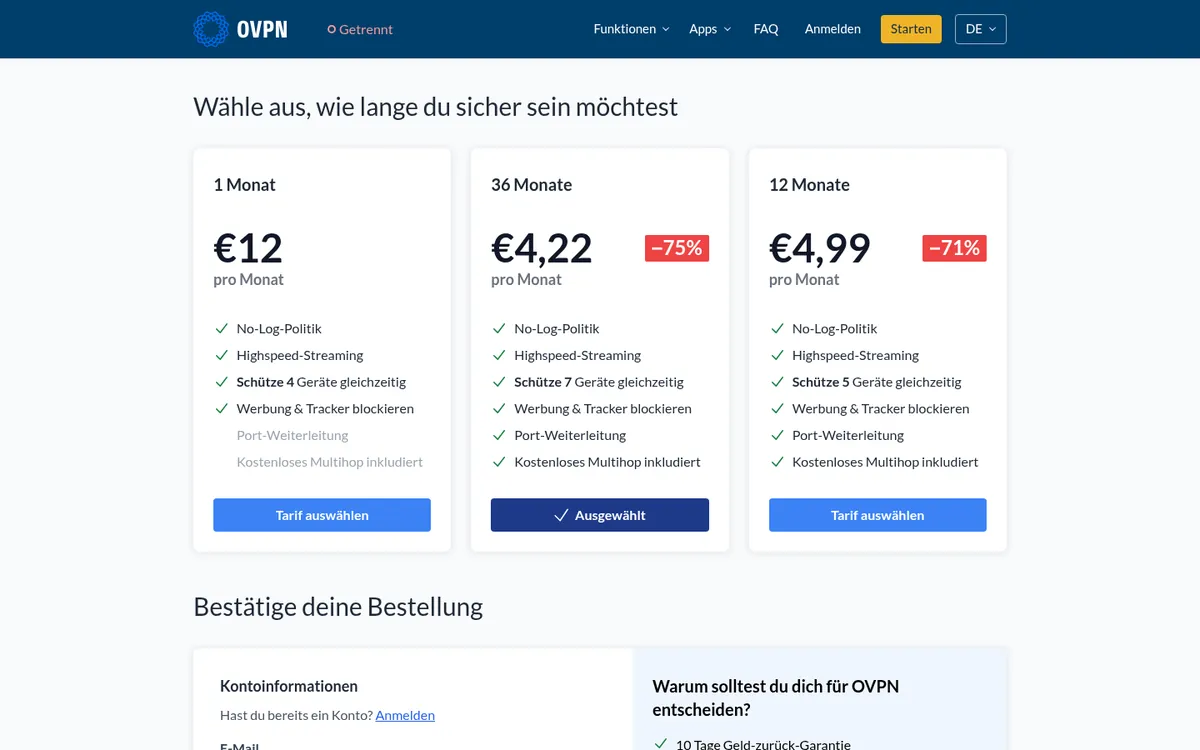Click the Getrennt connection status indicator
Viewport: 1200px width, 750px height.
click(x=360, y=29)
